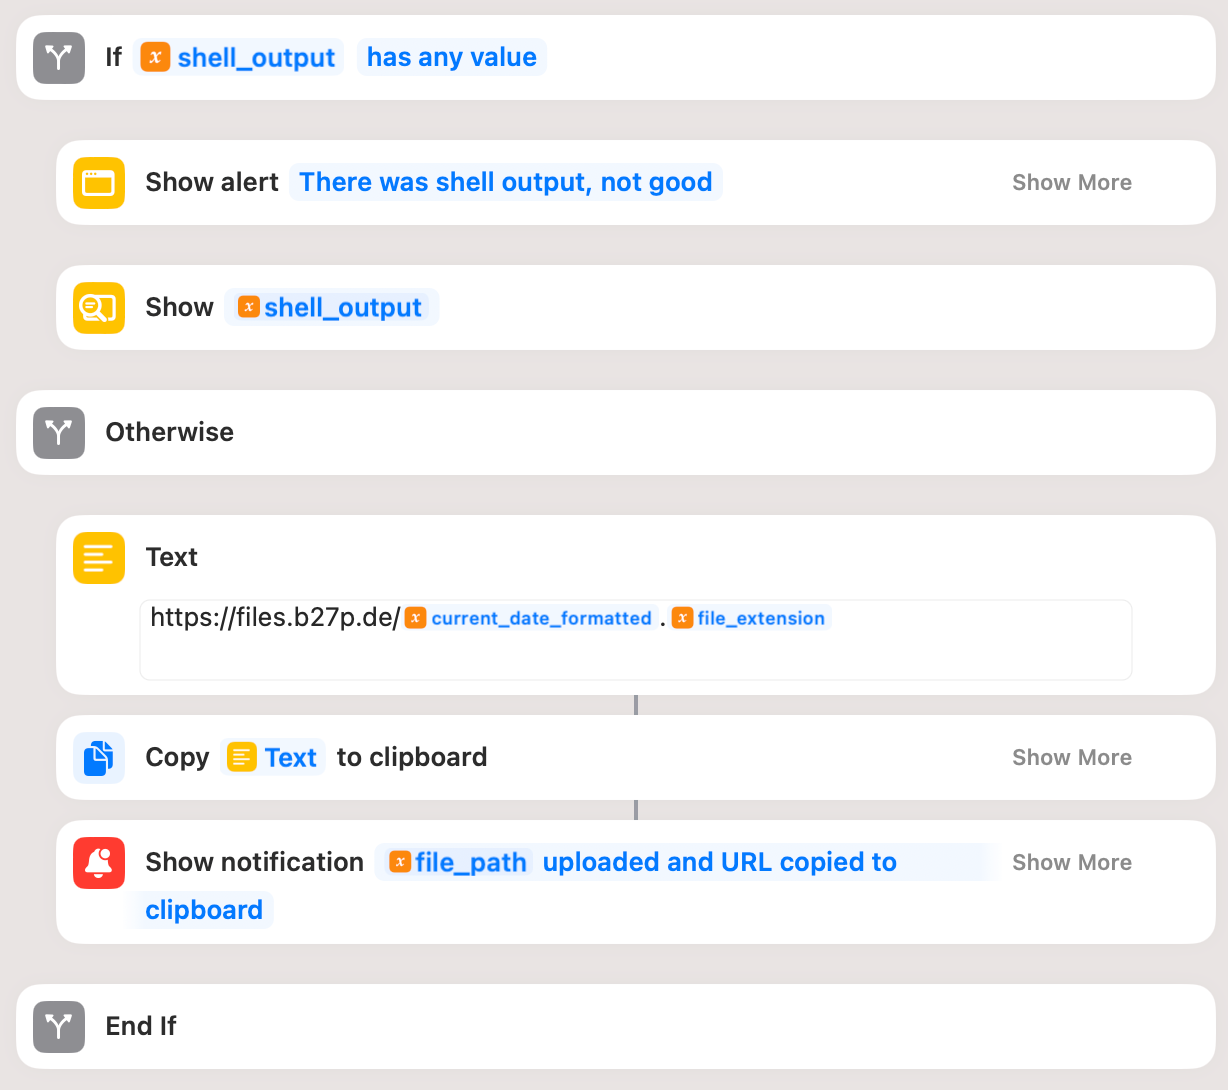Edit the alert message 'There was shell output, not good'
This screenshot has width=1228, height=1090.
click(505, 183)
